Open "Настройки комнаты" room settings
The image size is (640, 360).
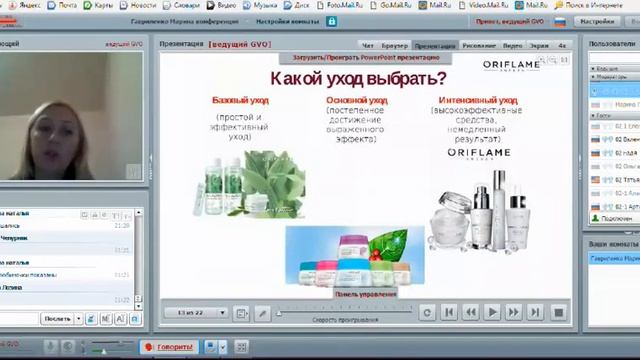pyautogui.click(x=287, y=21)
